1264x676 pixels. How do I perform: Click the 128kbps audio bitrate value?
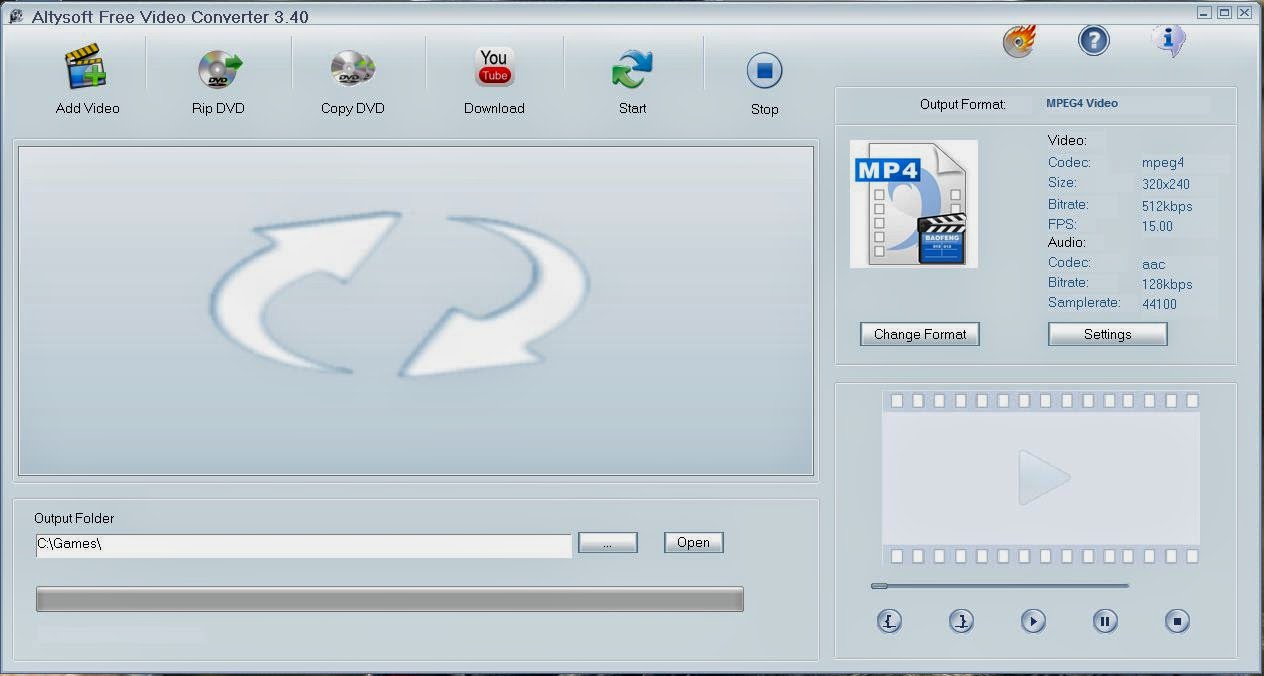click(1167, 284)
